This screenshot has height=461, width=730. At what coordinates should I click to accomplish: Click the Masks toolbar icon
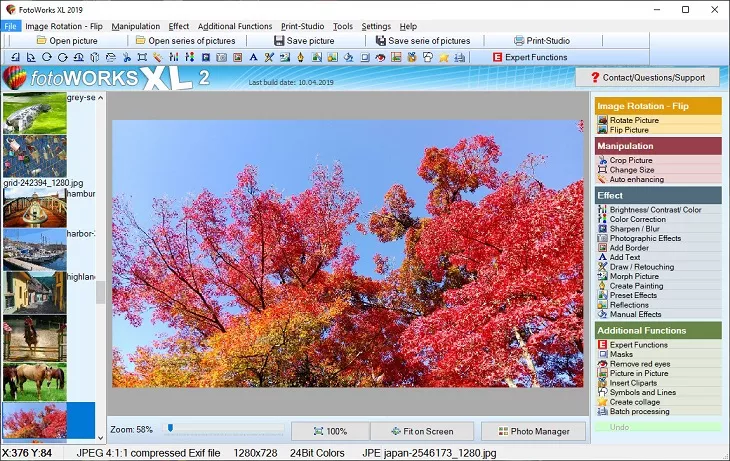coord(365,57)
